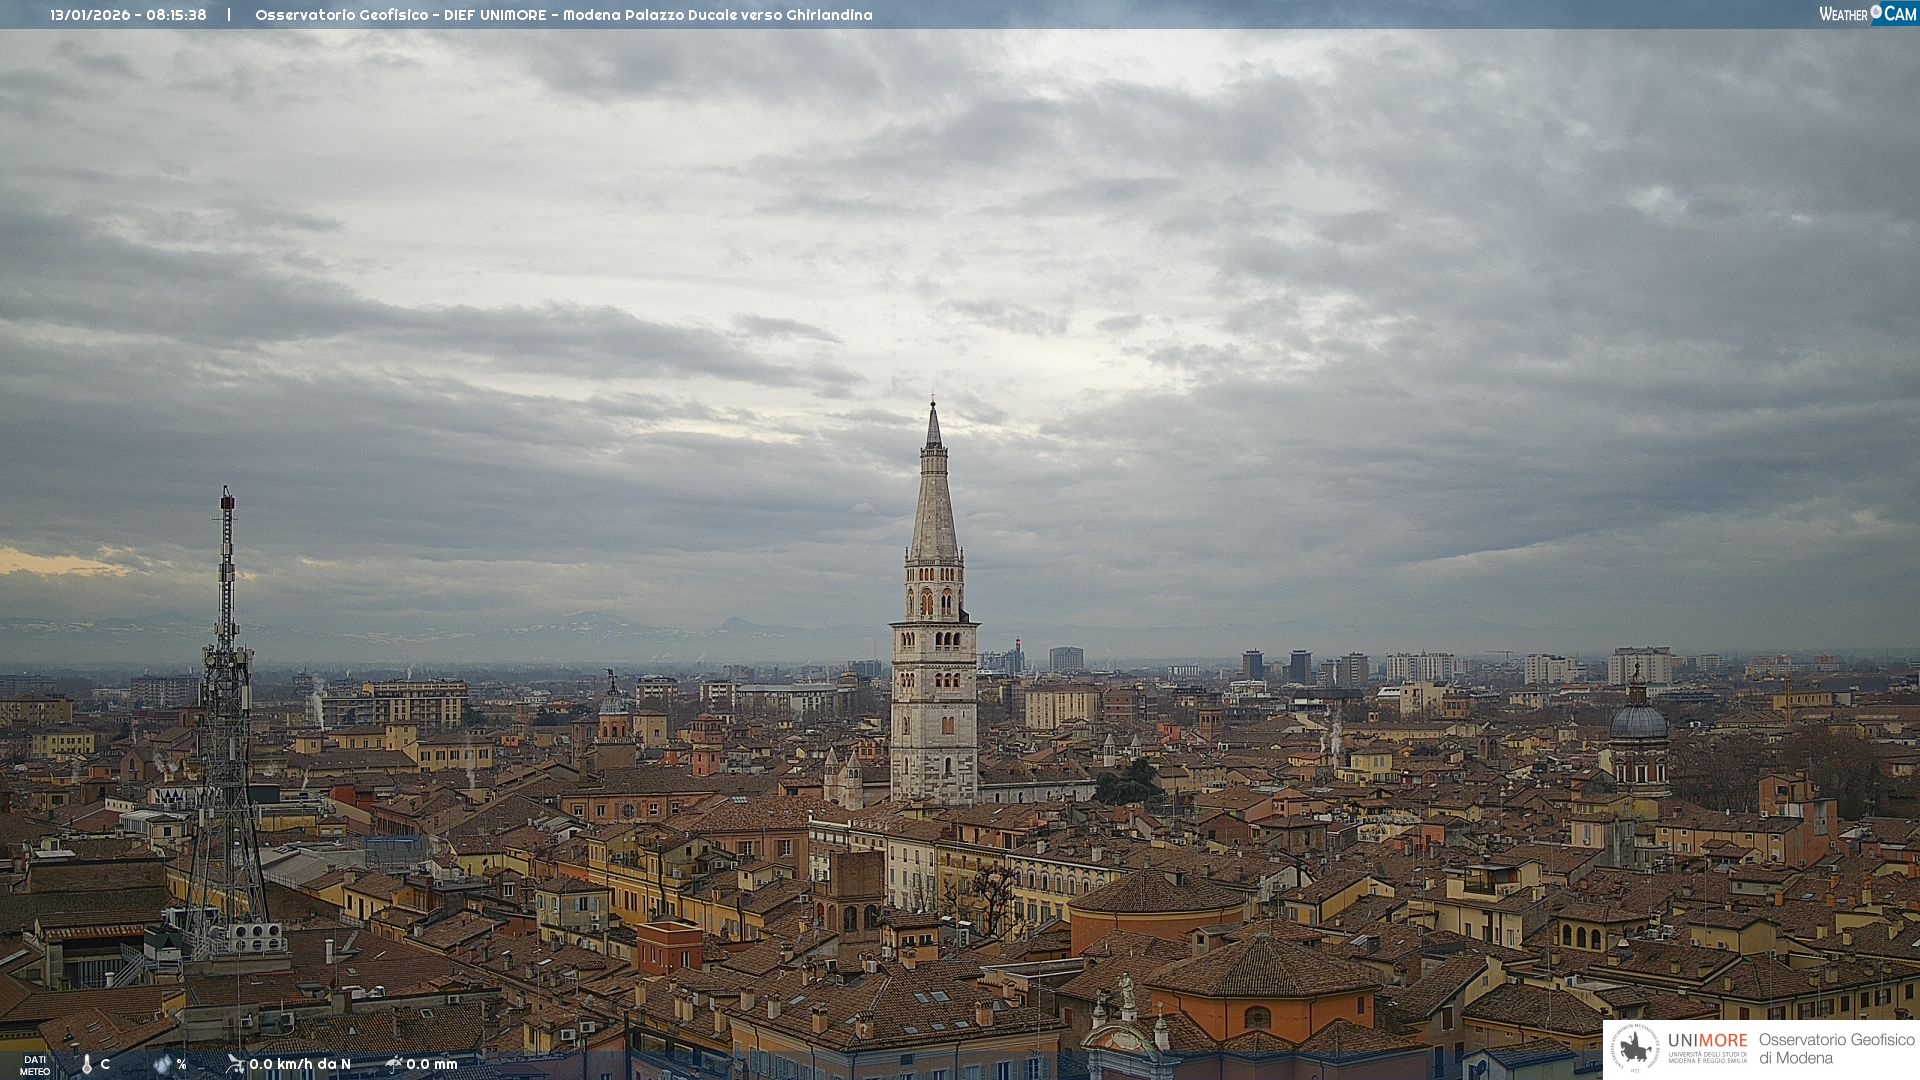The image size is (1920, 1080).
Task: Click the temperature C unit label
Action: (105, 1064)
